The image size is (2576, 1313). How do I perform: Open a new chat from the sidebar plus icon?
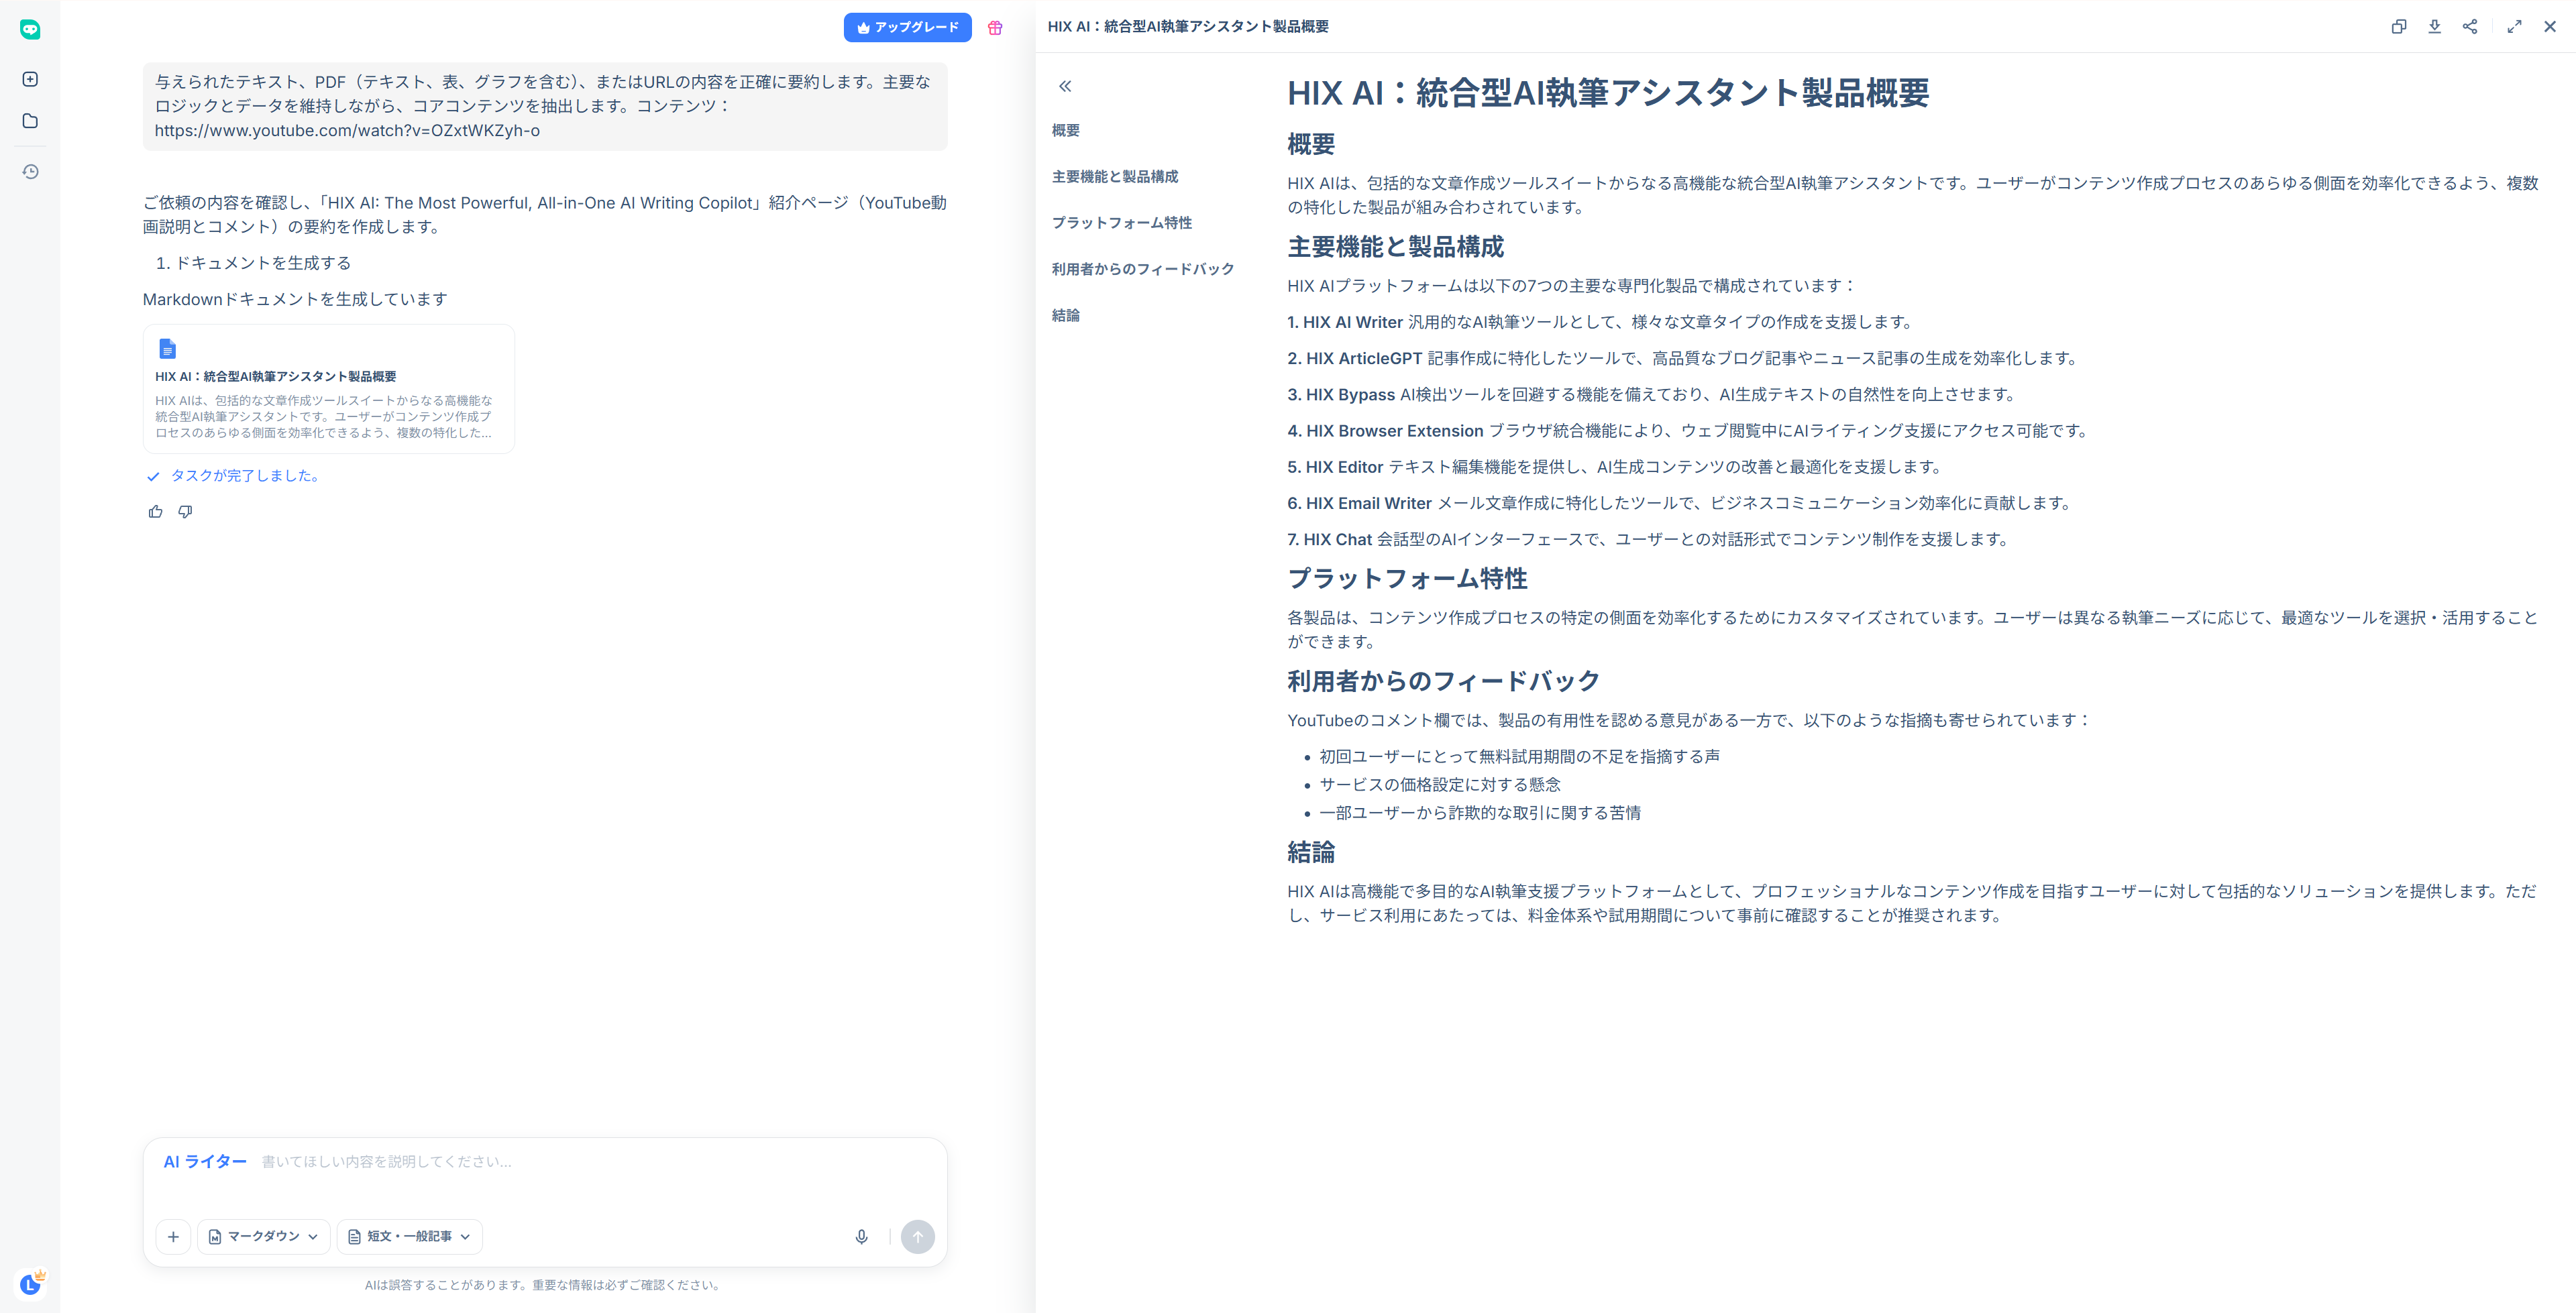[30, 78]
